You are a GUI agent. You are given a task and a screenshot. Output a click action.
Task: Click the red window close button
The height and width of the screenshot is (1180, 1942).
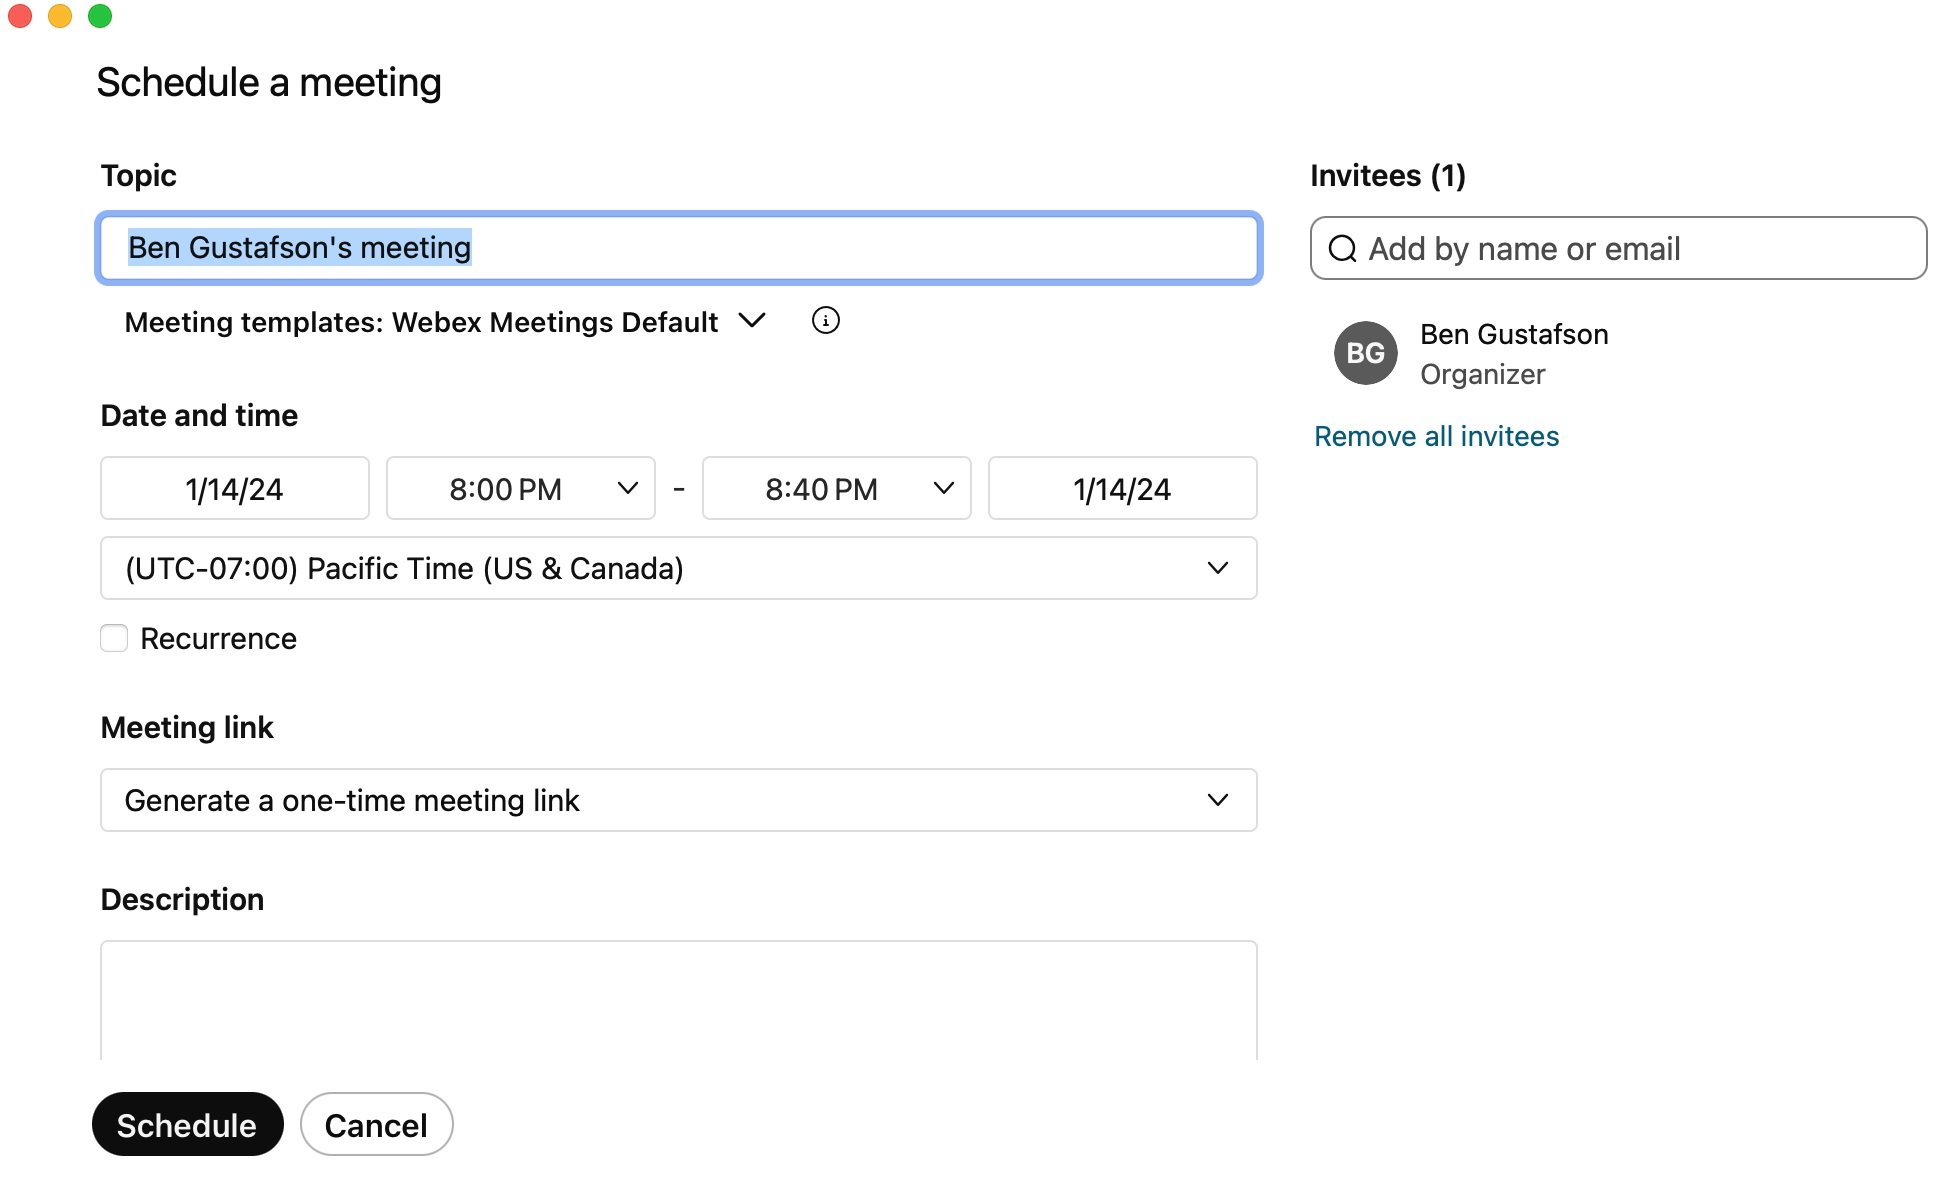point(20,16)
